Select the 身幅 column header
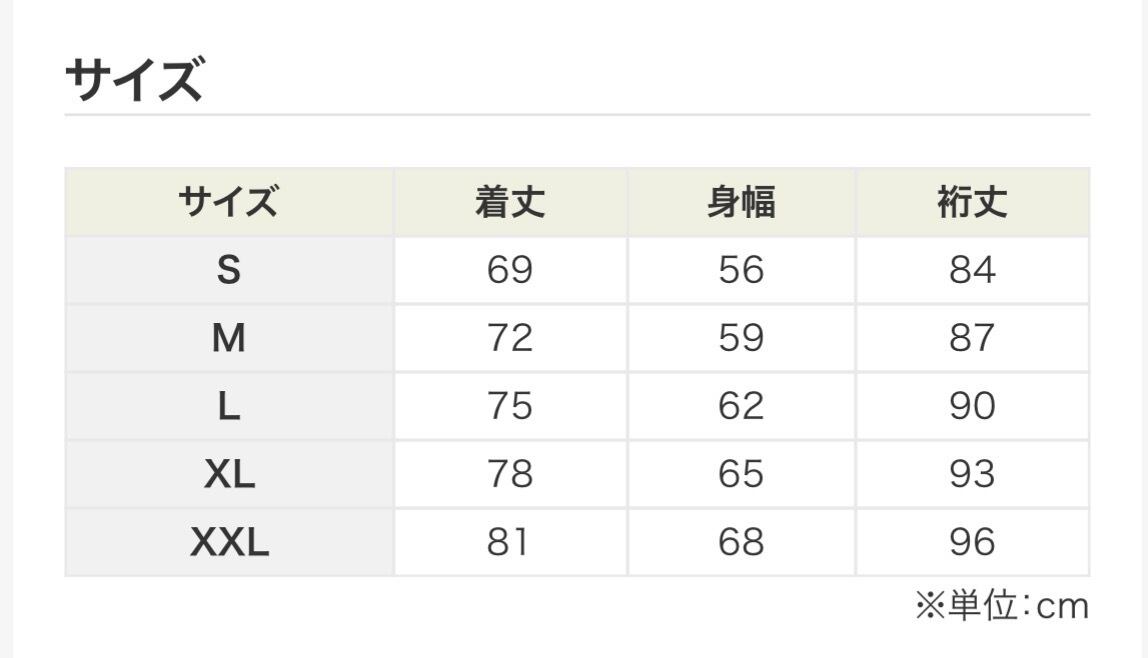Viewport: 1148px width, 658px height. 741,203
